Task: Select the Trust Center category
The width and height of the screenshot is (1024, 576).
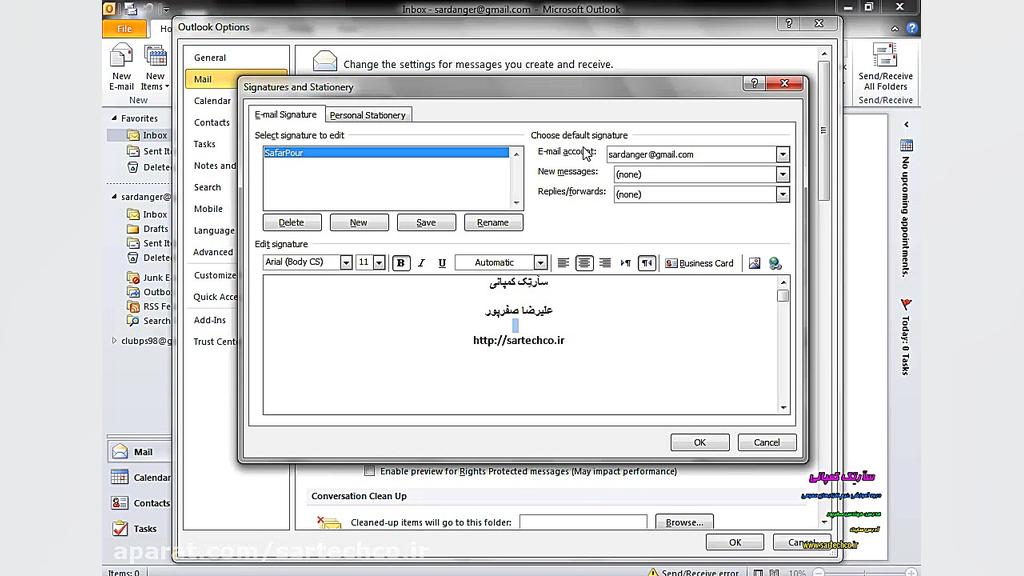Action: 215,341
